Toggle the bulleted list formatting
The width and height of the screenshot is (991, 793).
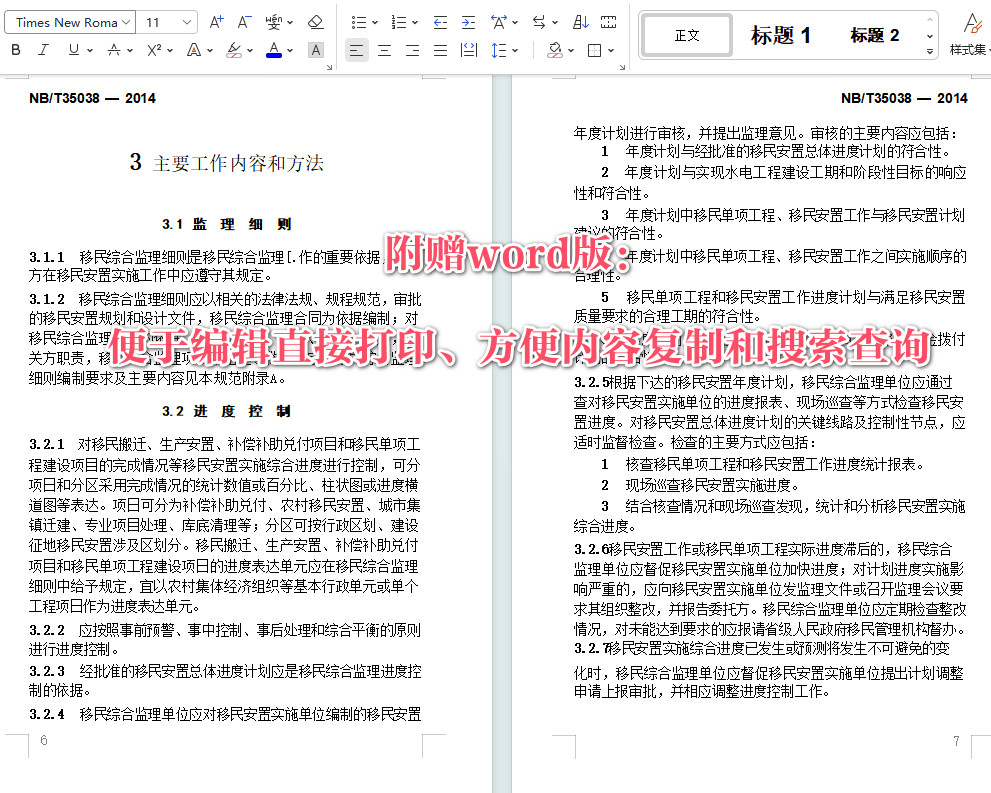(x=358, y=22)
